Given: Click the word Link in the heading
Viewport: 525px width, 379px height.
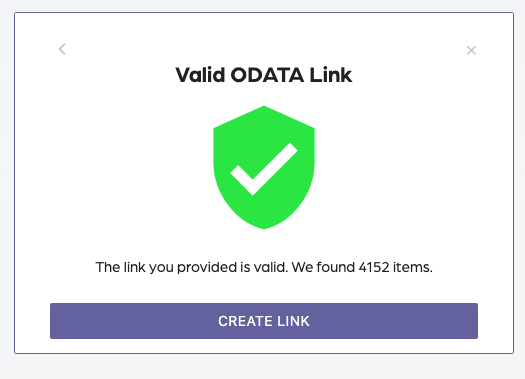Looking at the screenshot, I should tap(330, 75).
